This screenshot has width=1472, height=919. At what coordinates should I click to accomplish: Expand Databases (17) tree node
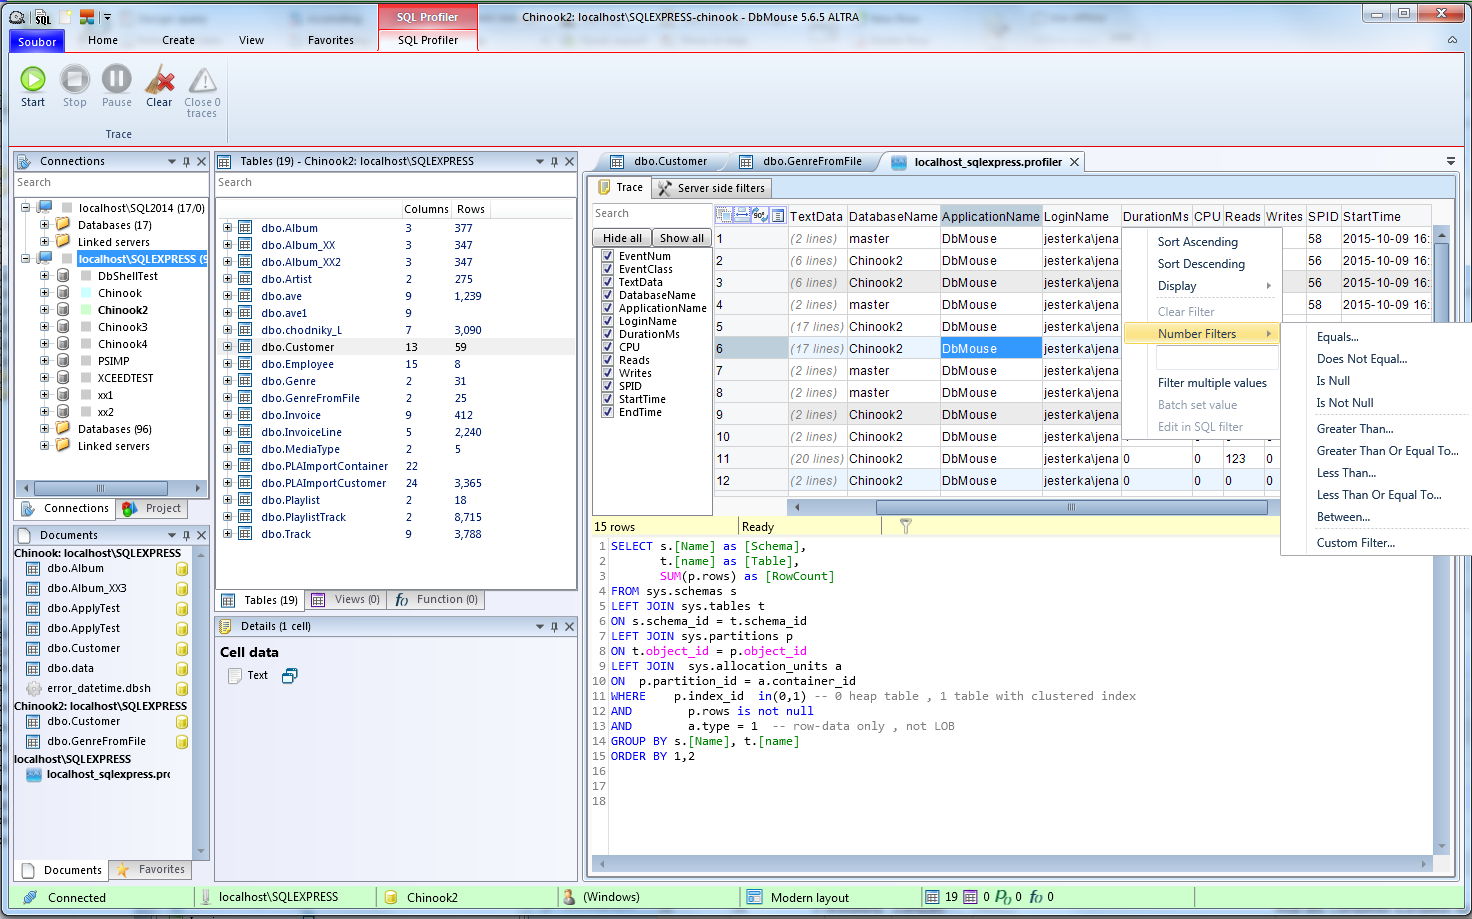tap(44, 225)
